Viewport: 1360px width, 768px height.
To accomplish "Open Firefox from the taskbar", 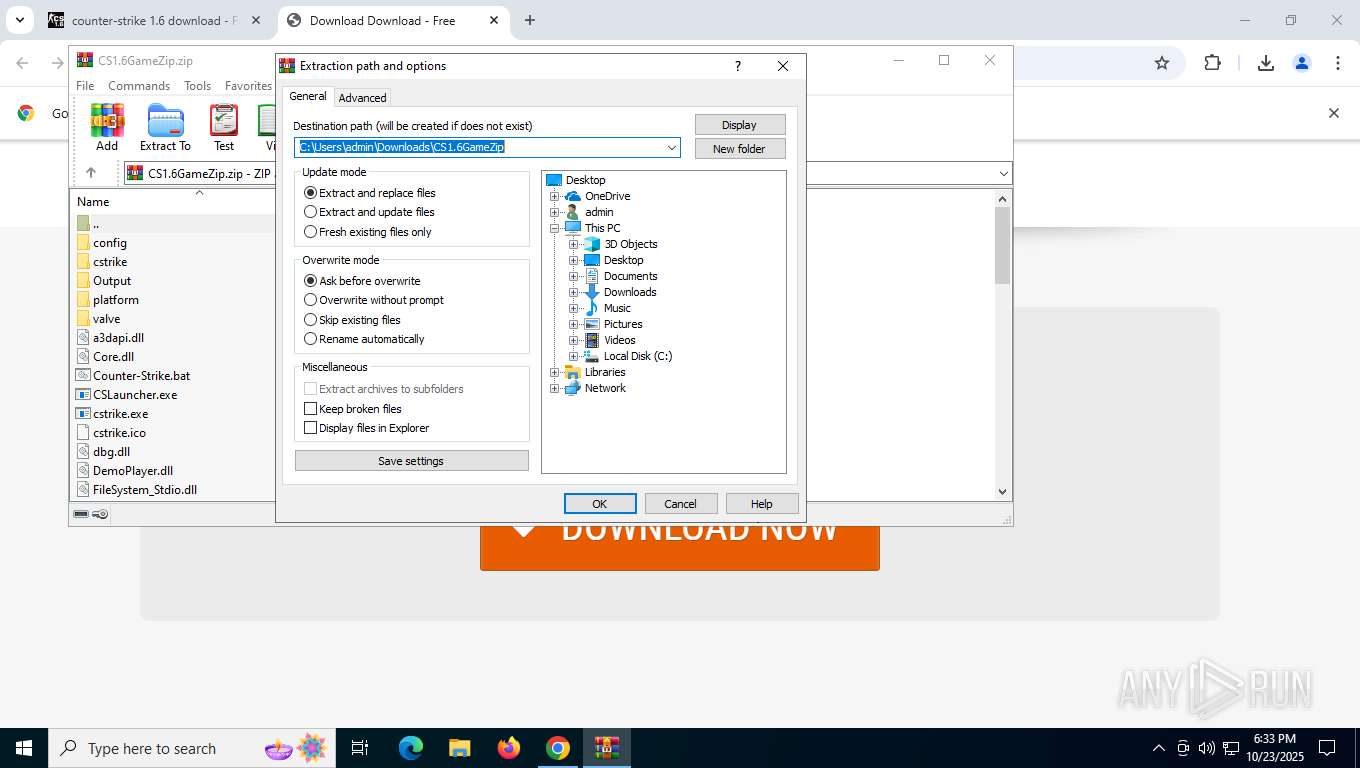I will coord(509,748).
